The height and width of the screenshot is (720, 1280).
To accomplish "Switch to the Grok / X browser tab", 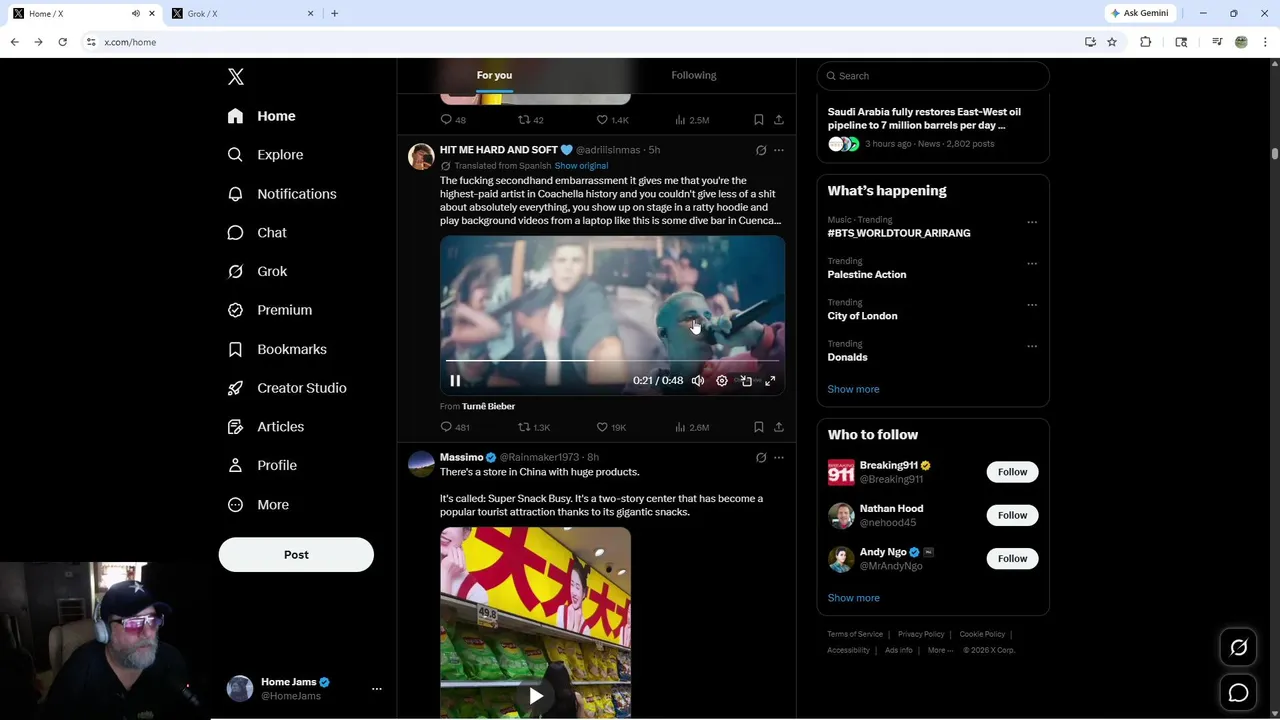I will [x=240, y=14].
